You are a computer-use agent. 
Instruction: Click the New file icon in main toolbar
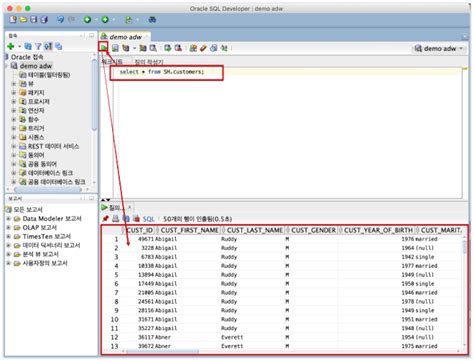pos(13,19)
